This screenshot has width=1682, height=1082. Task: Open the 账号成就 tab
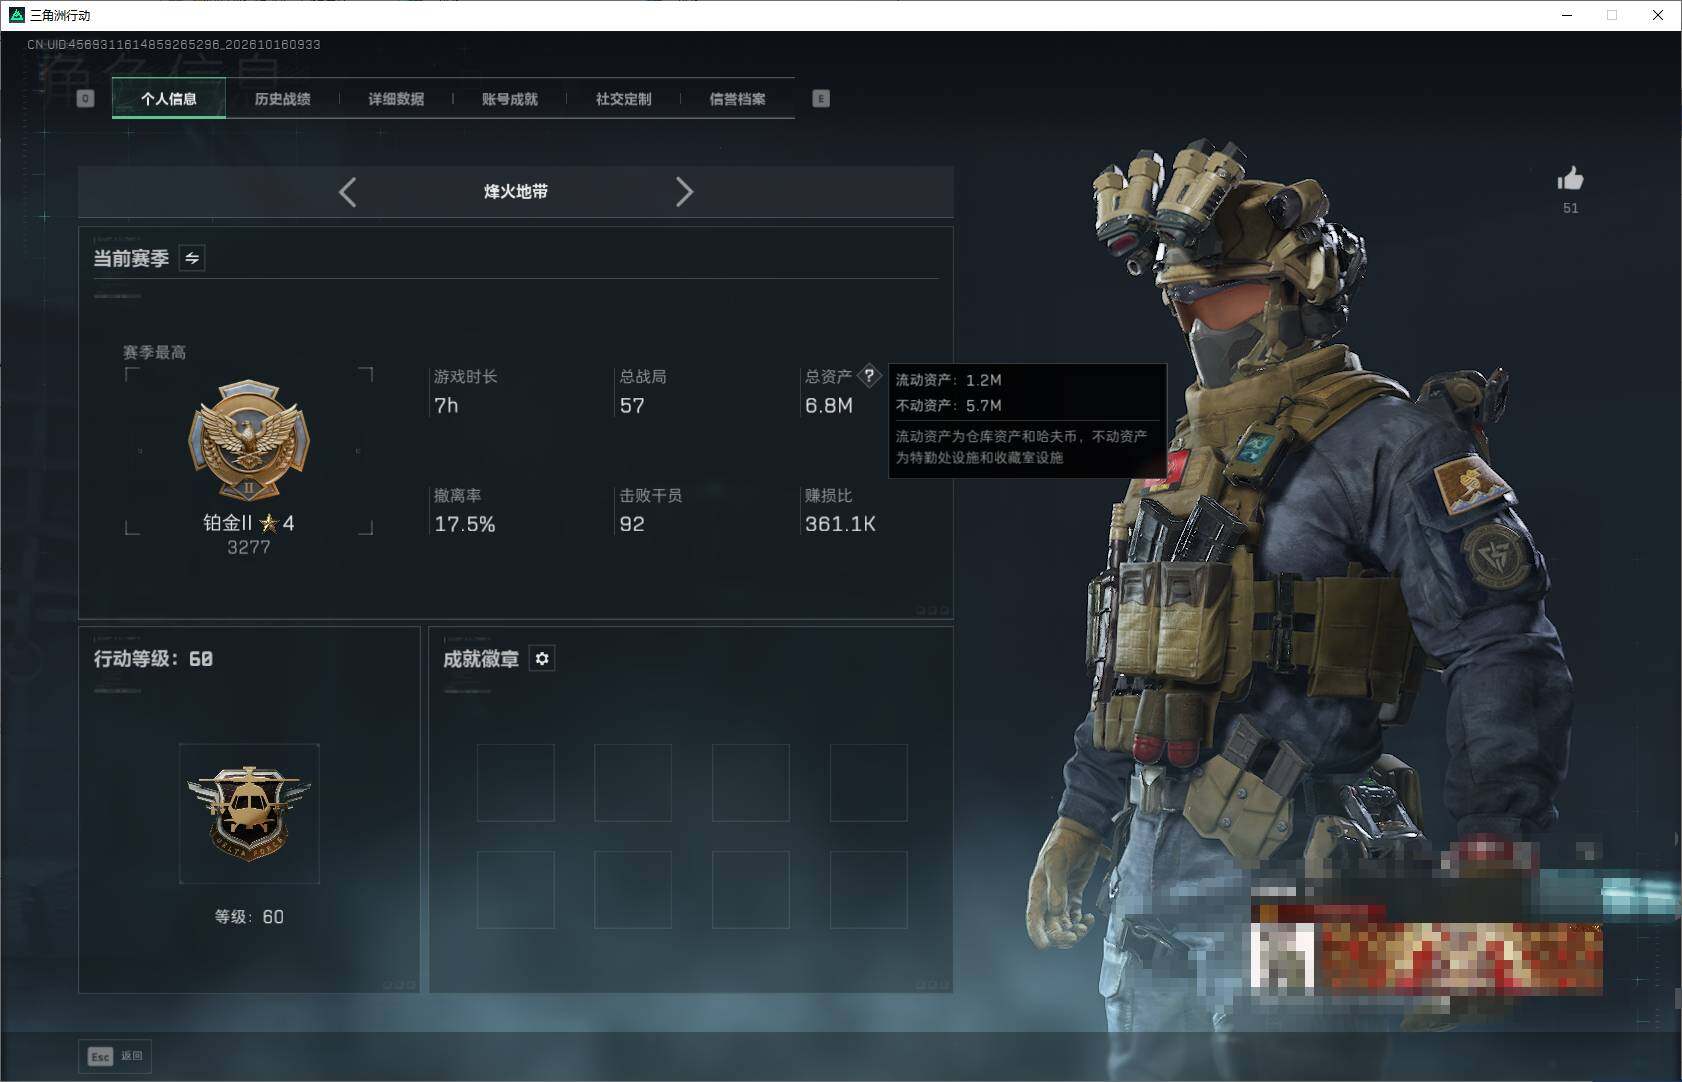click(x=510, y=99)
